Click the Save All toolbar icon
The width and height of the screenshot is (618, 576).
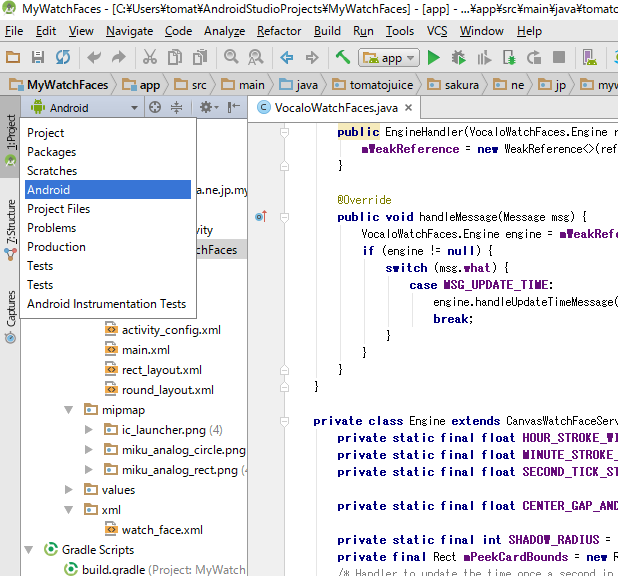coord(39,58)
